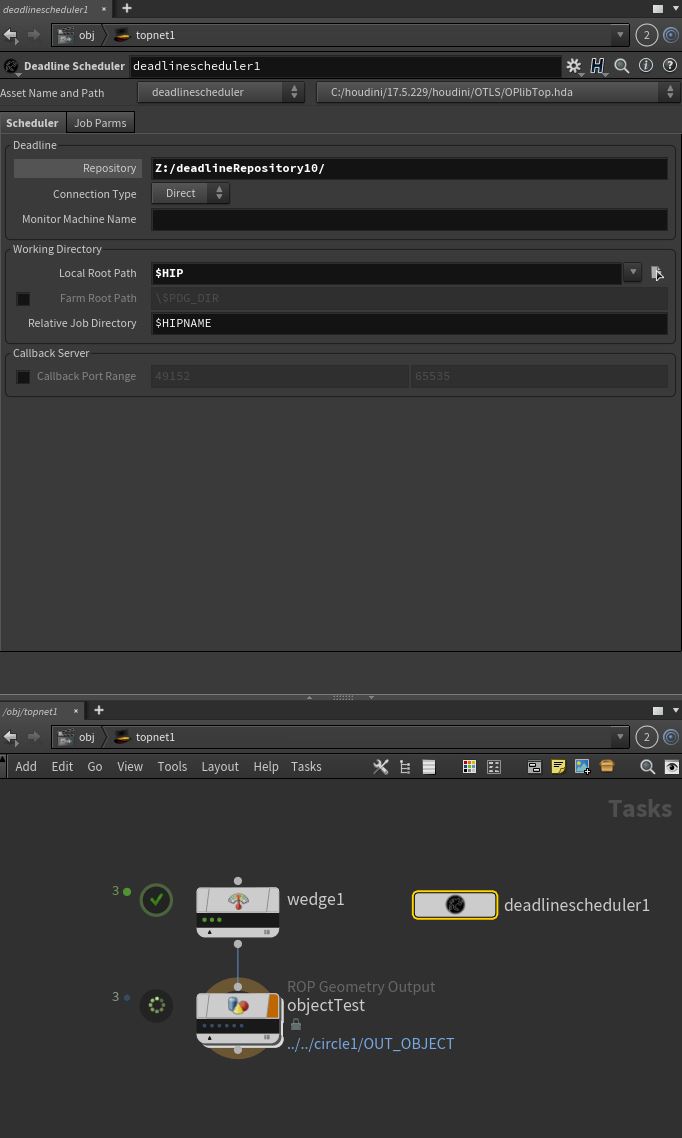
Task: Go back in the parameter pane
Action: point(10,35)
